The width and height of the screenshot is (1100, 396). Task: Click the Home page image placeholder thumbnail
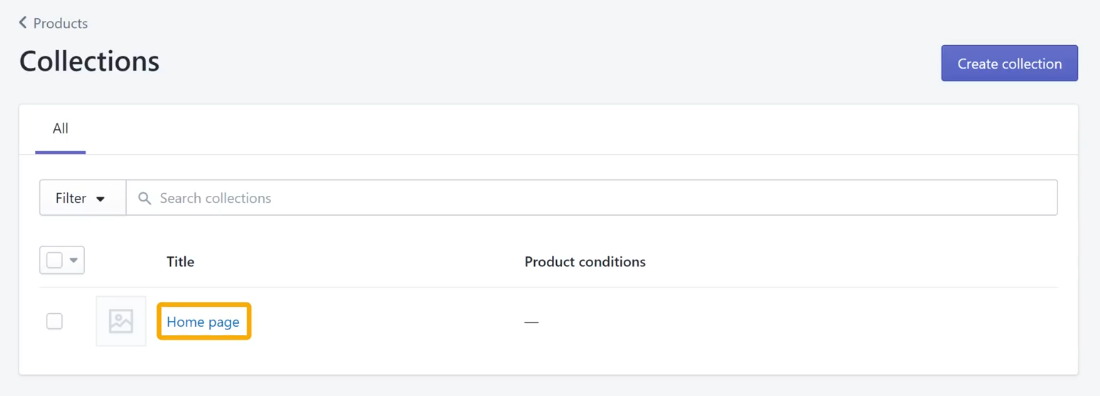pos(121,322)
